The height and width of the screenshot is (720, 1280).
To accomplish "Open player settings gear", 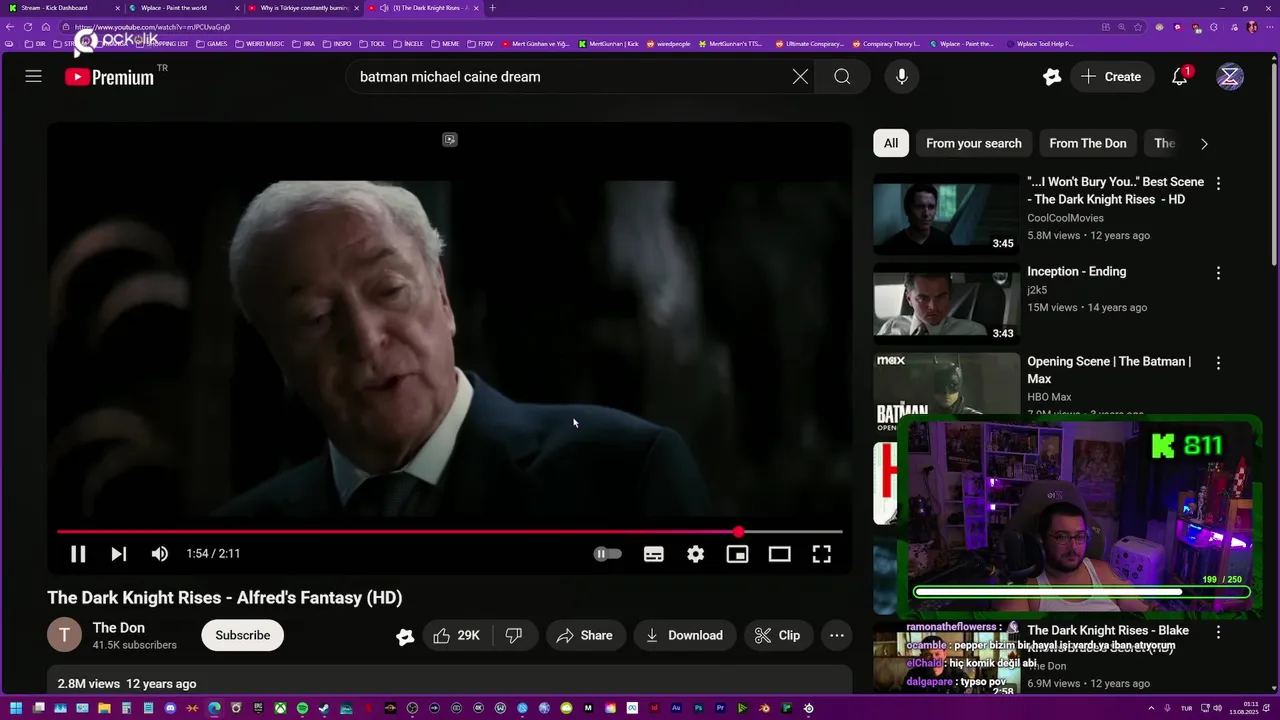I will click(x=696, y=554).
